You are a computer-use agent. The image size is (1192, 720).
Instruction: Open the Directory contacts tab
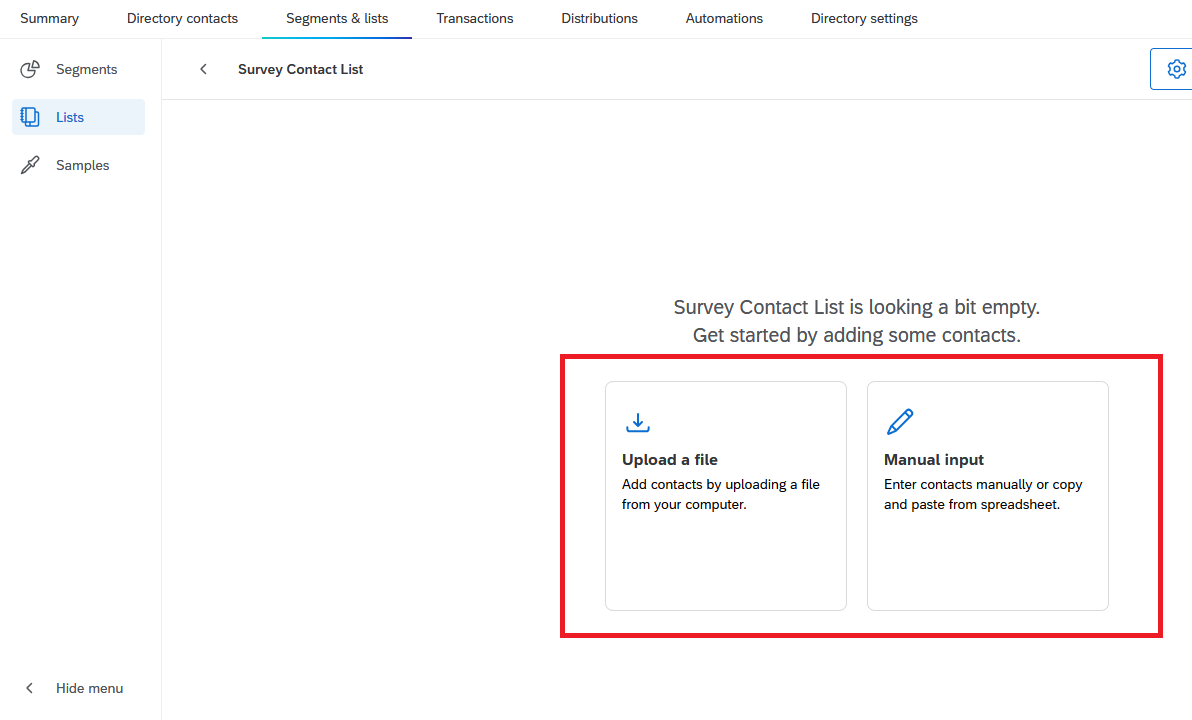(182, 18)
